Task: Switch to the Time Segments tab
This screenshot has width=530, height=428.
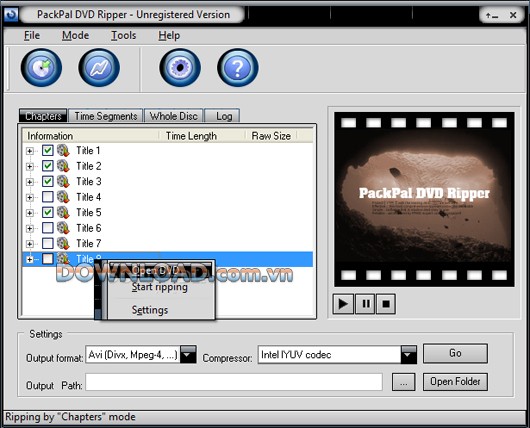Action: 106,116
